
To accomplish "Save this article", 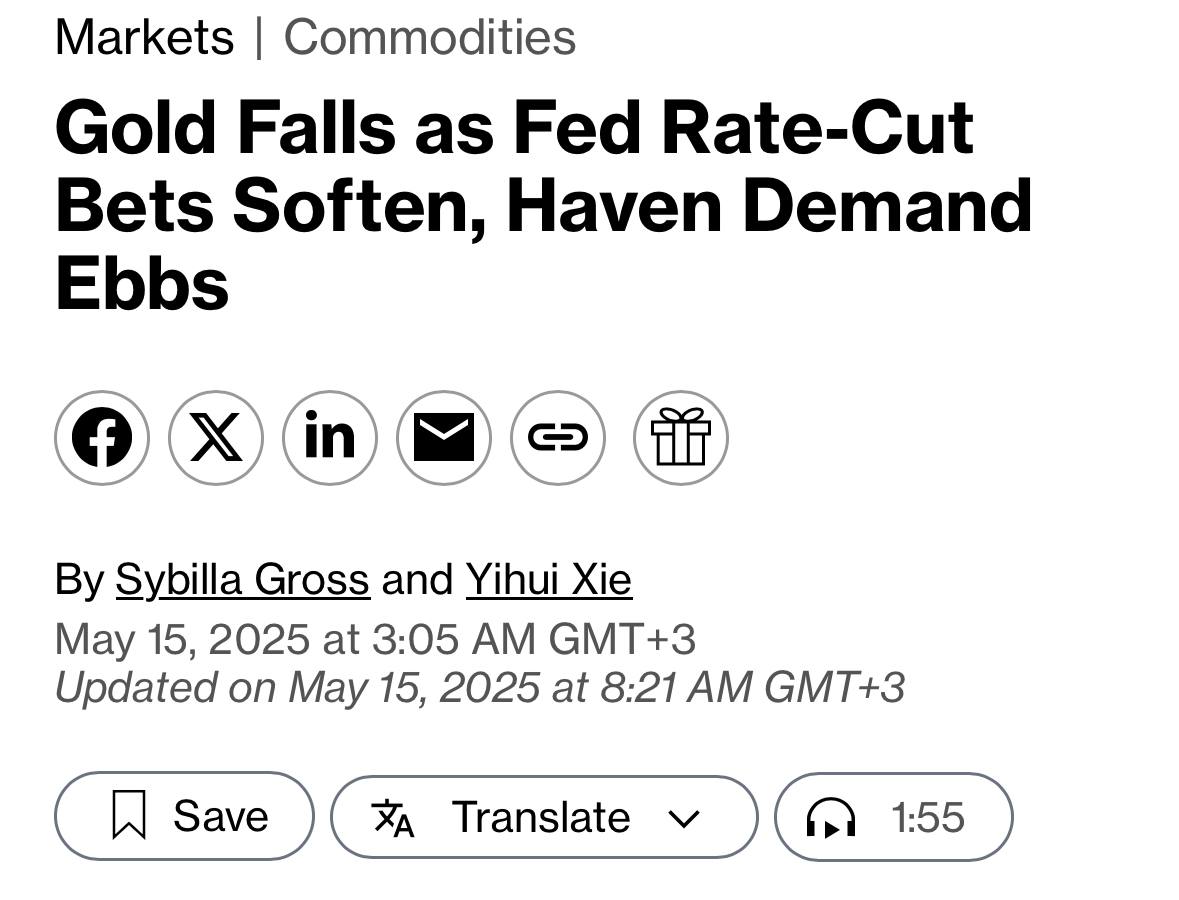I will click(x=184, y=816).
